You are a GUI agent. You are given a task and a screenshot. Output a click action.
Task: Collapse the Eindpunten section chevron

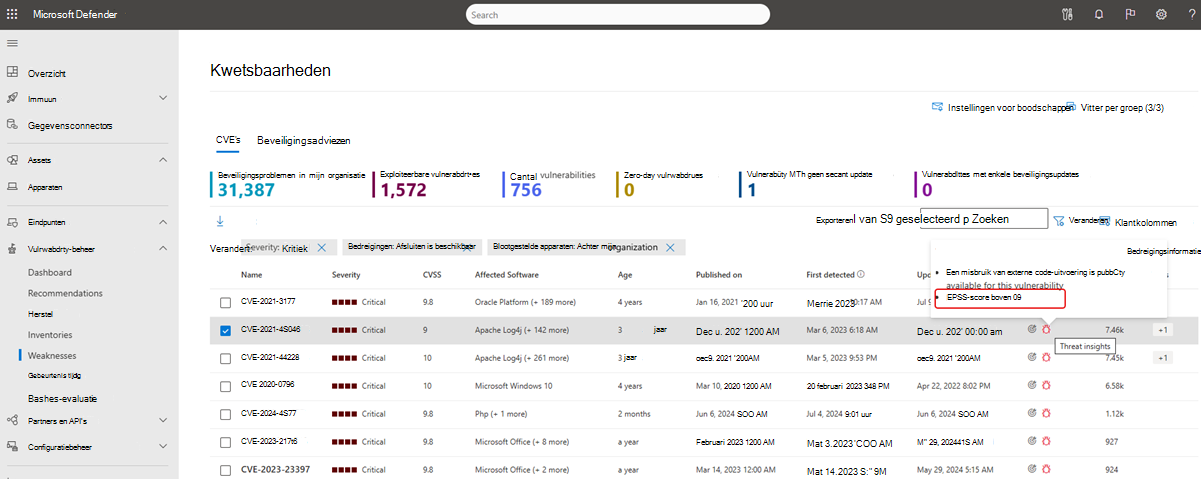(163, 222)
